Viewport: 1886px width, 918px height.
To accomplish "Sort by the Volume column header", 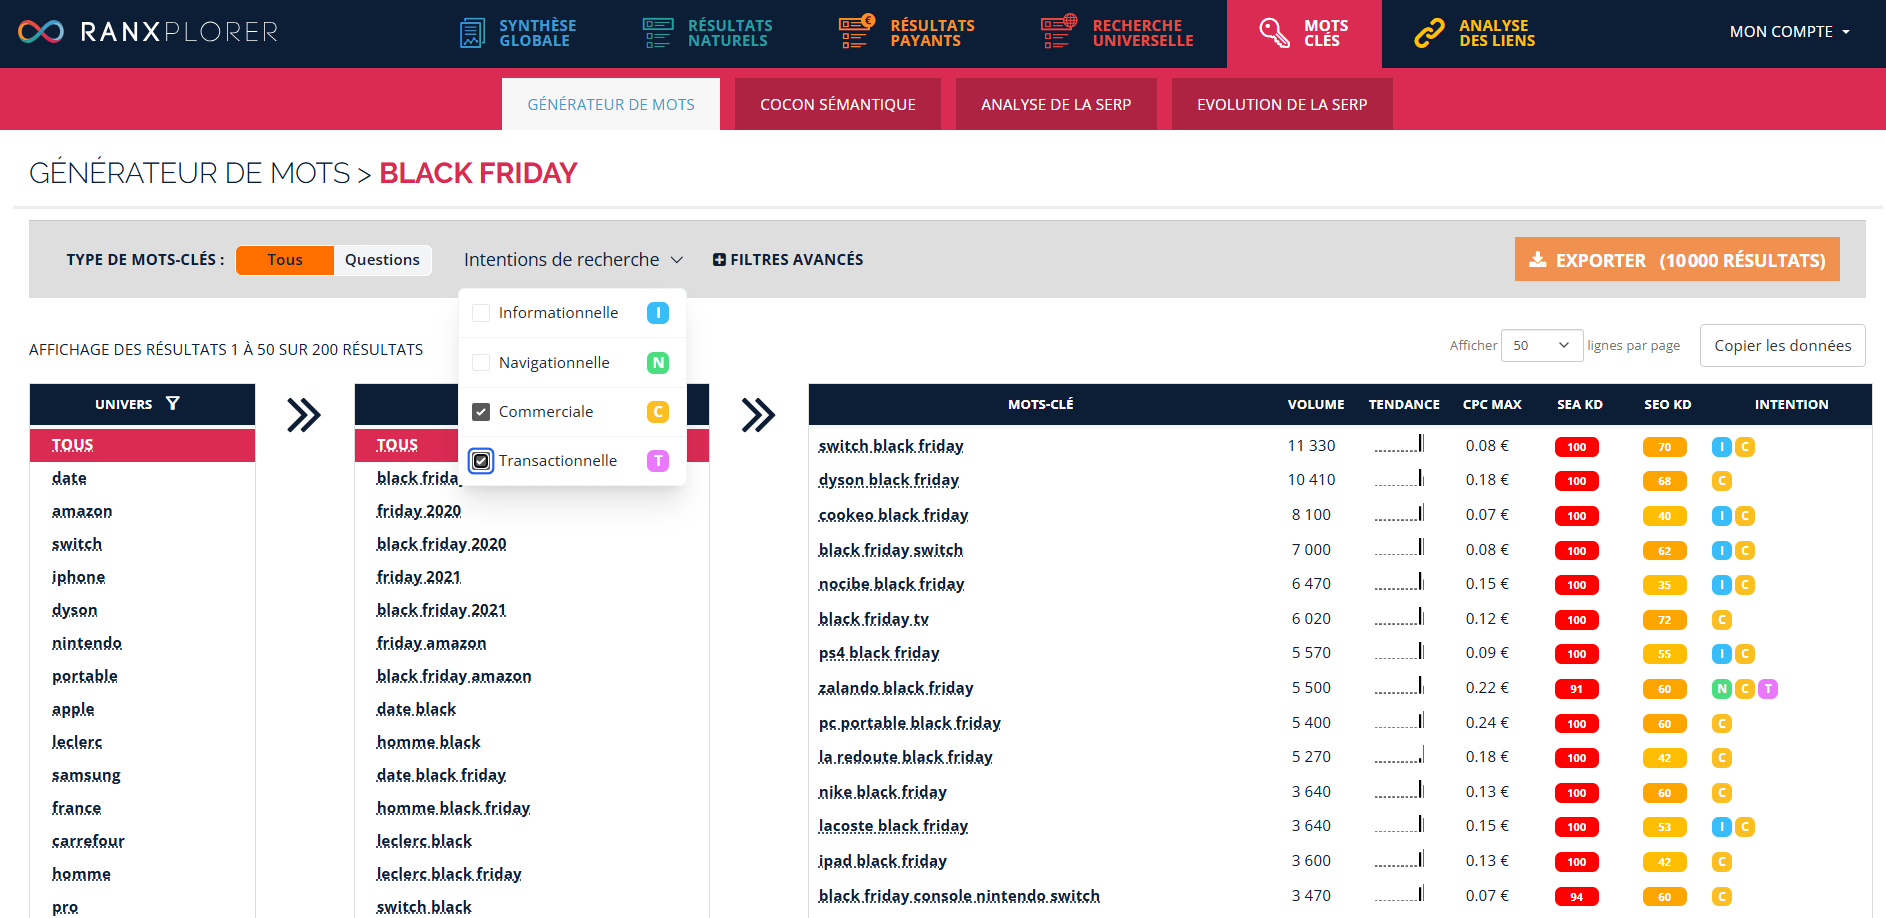I will [x=1315, y=404].
